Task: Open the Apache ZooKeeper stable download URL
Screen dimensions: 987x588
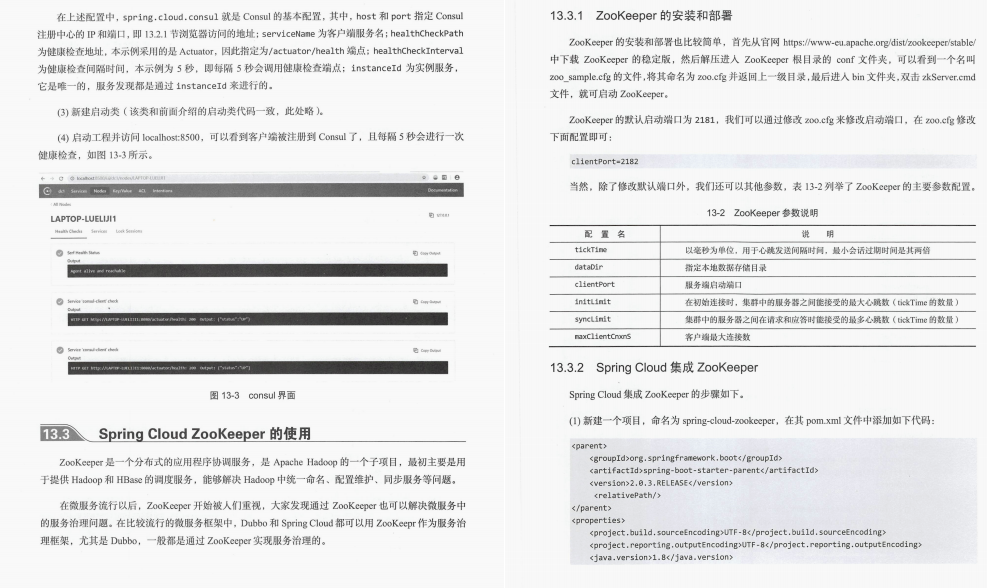Action: point(879,42)
